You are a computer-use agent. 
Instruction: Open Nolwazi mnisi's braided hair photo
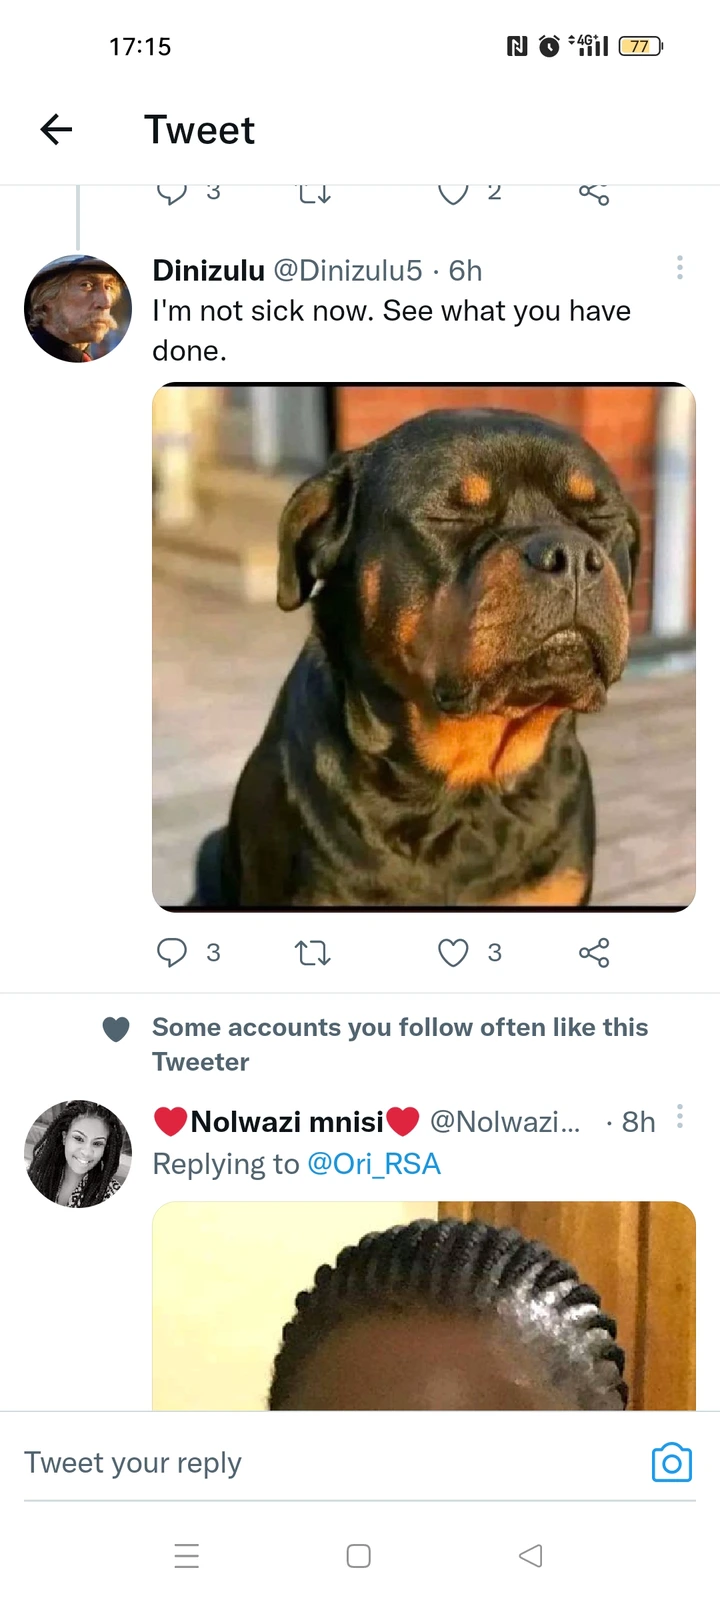(423, 1305)
